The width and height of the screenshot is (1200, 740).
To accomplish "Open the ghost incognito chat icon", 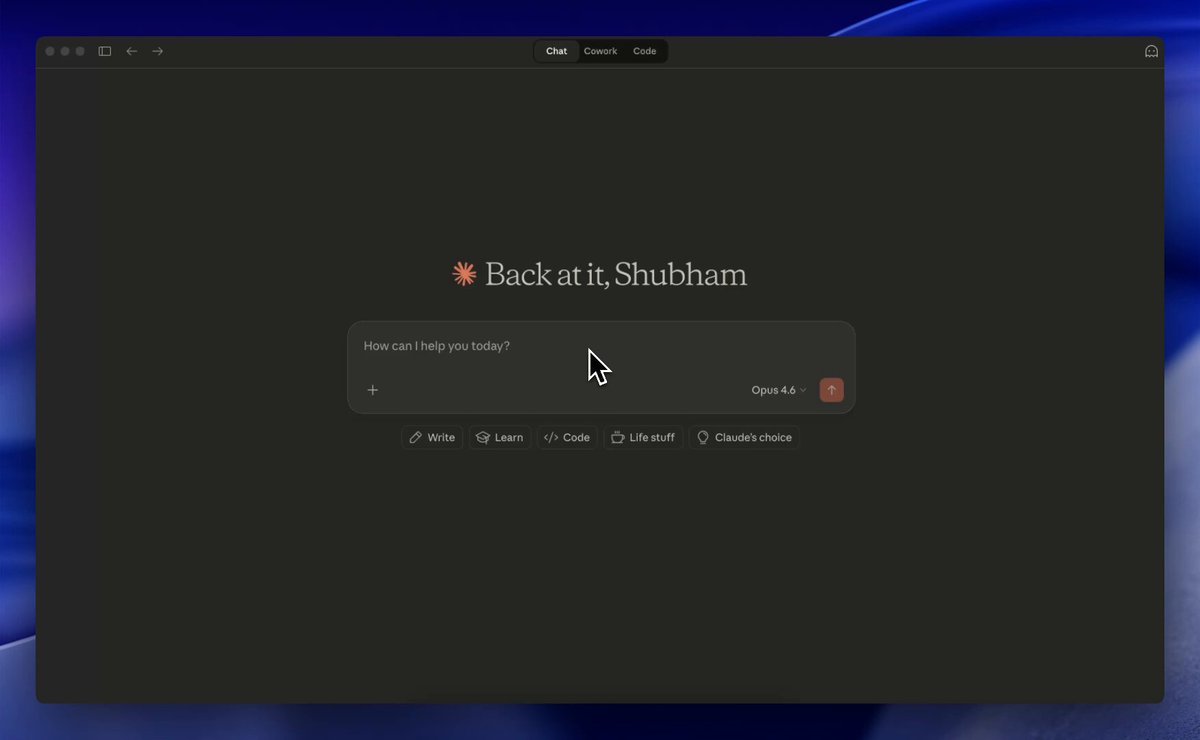I will coord(1151,51).
